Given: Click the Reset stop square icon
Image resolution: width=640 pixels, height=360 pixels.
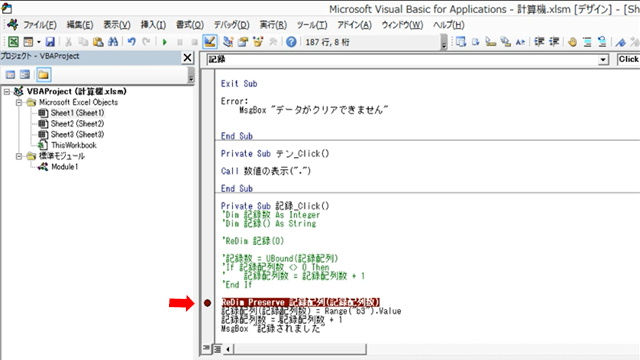Looking at the screenshot, I should 194,42.
